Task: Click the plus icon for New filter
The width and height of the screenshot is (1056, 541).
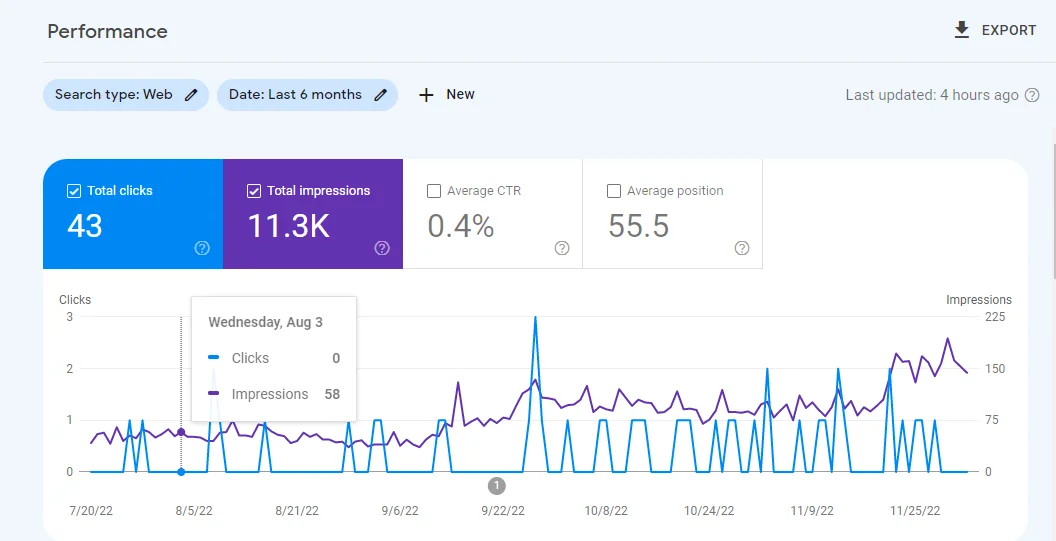Action: [x=426, y=95]
